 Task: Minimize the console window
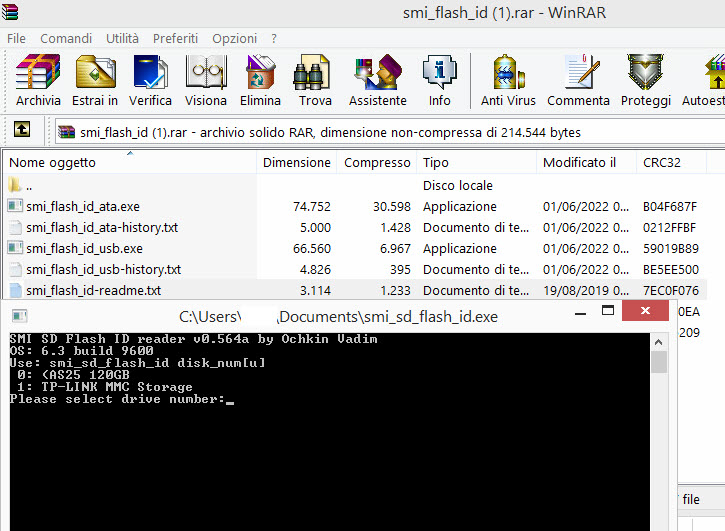[580, 312]
